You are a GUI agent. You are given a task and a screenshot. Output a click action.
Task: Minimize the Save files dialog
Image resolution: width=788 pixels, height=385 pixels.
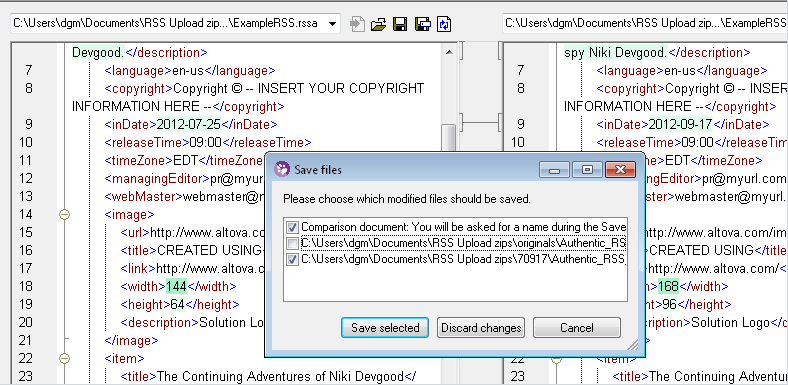click(554, 170)
